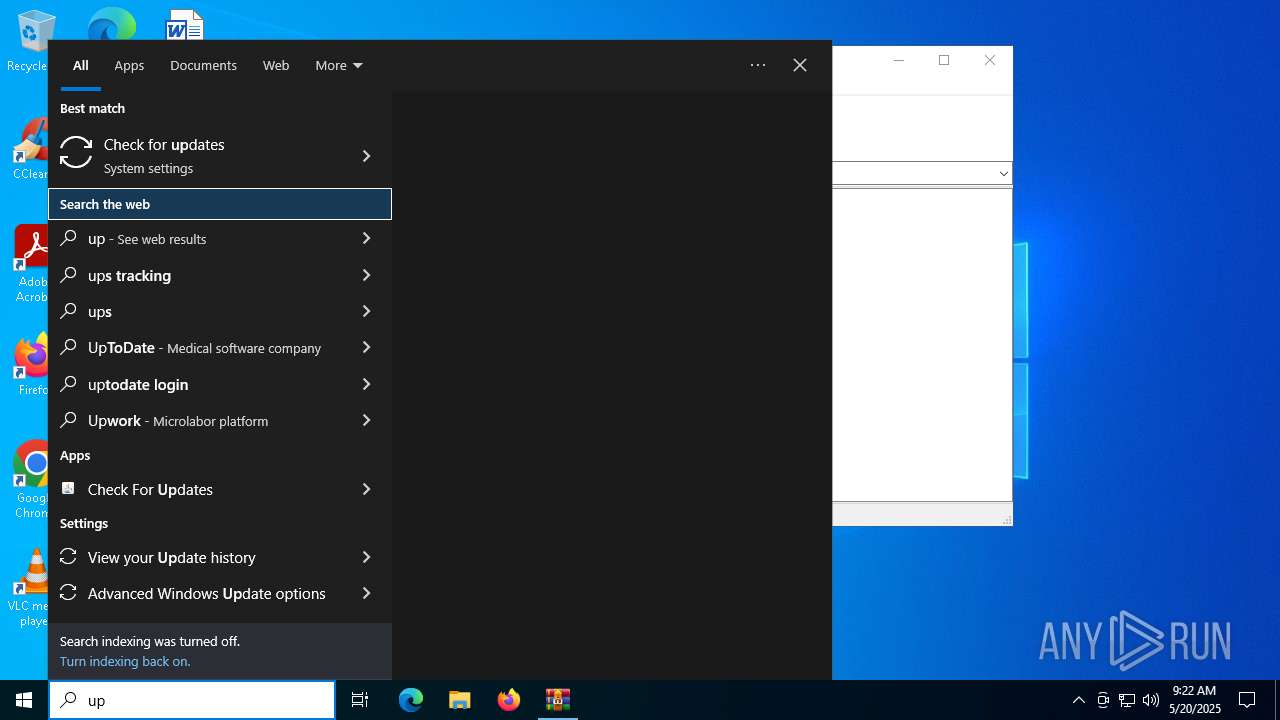Image resolution: width=1280 pixels, height=720 pixels.
Task: Open Advanced Windows Update options
Action: point(220,593)
